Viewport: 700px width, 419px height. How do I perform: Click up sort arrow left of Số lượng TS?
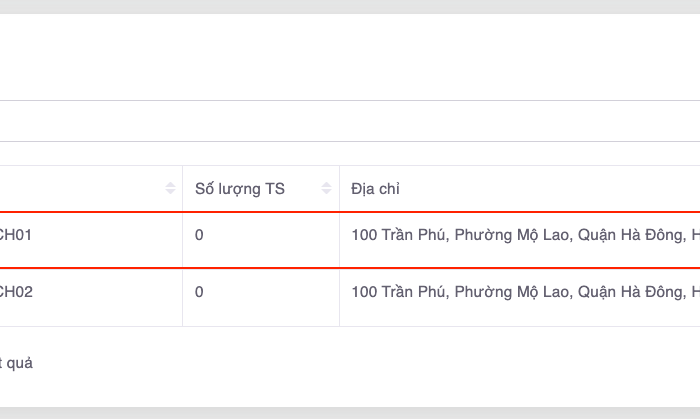[170, 185]
